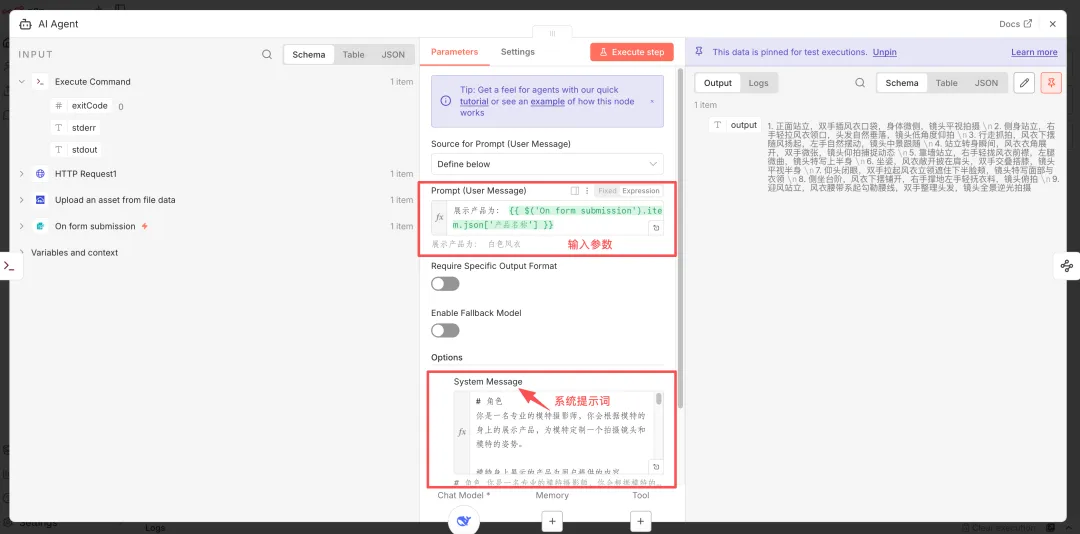
Task: Open Source for Prompt dropdown
Action: tap(548, 164)
